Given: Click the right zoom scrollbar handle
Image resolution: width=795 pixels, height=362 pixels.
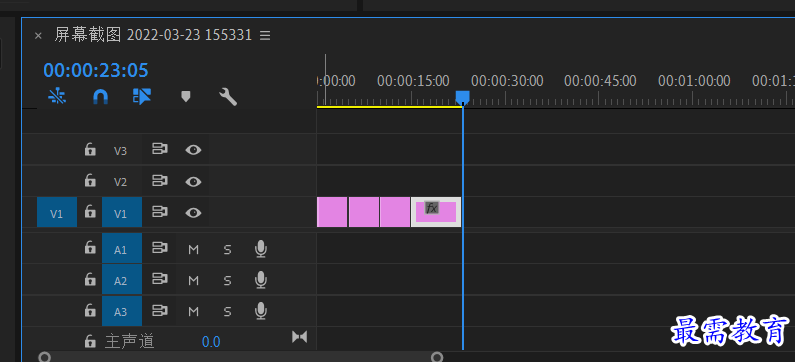Looking at the screenshot, I should (437, 357).
